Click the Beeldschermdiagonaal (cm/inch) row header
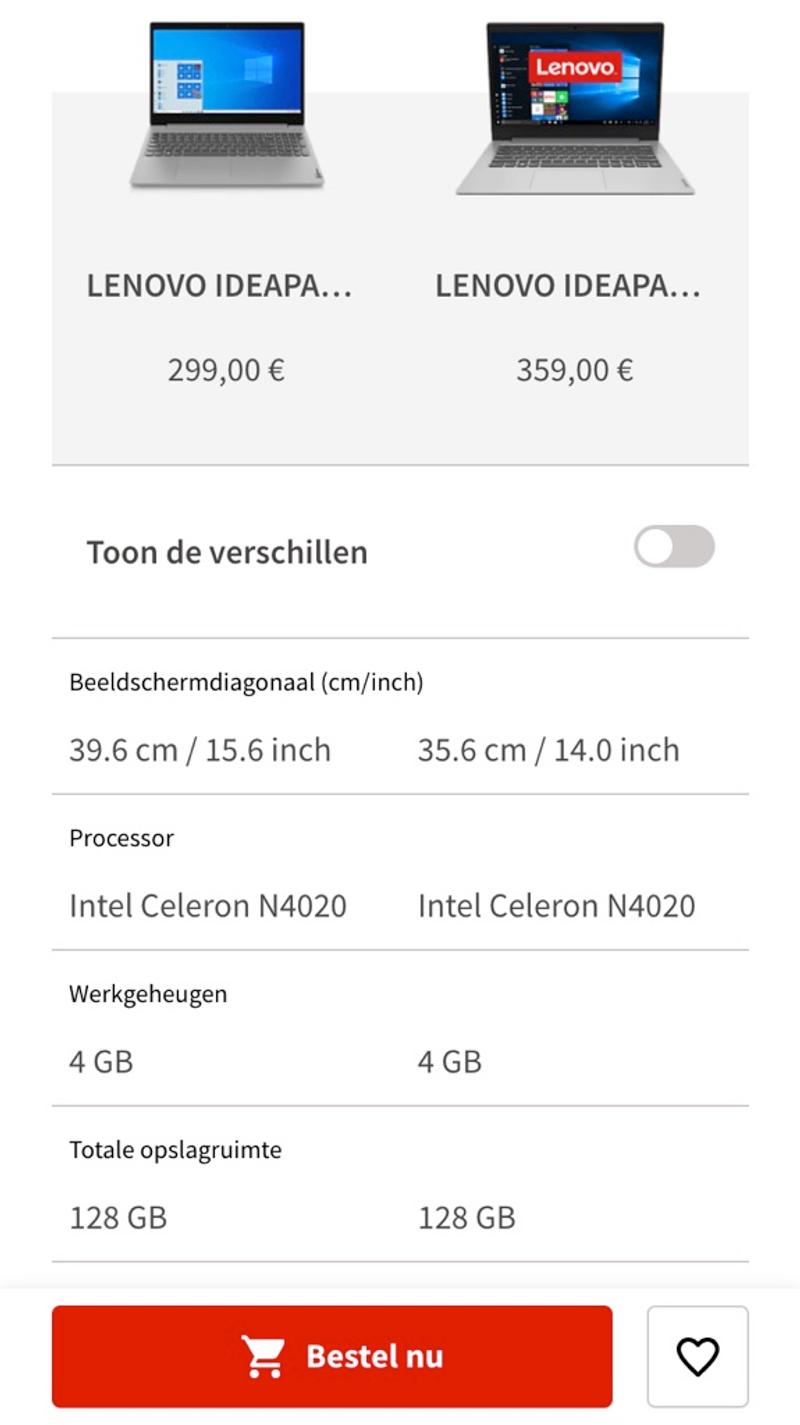The height and width of the screenshot is (1425, 800). (x=246, y=683)
